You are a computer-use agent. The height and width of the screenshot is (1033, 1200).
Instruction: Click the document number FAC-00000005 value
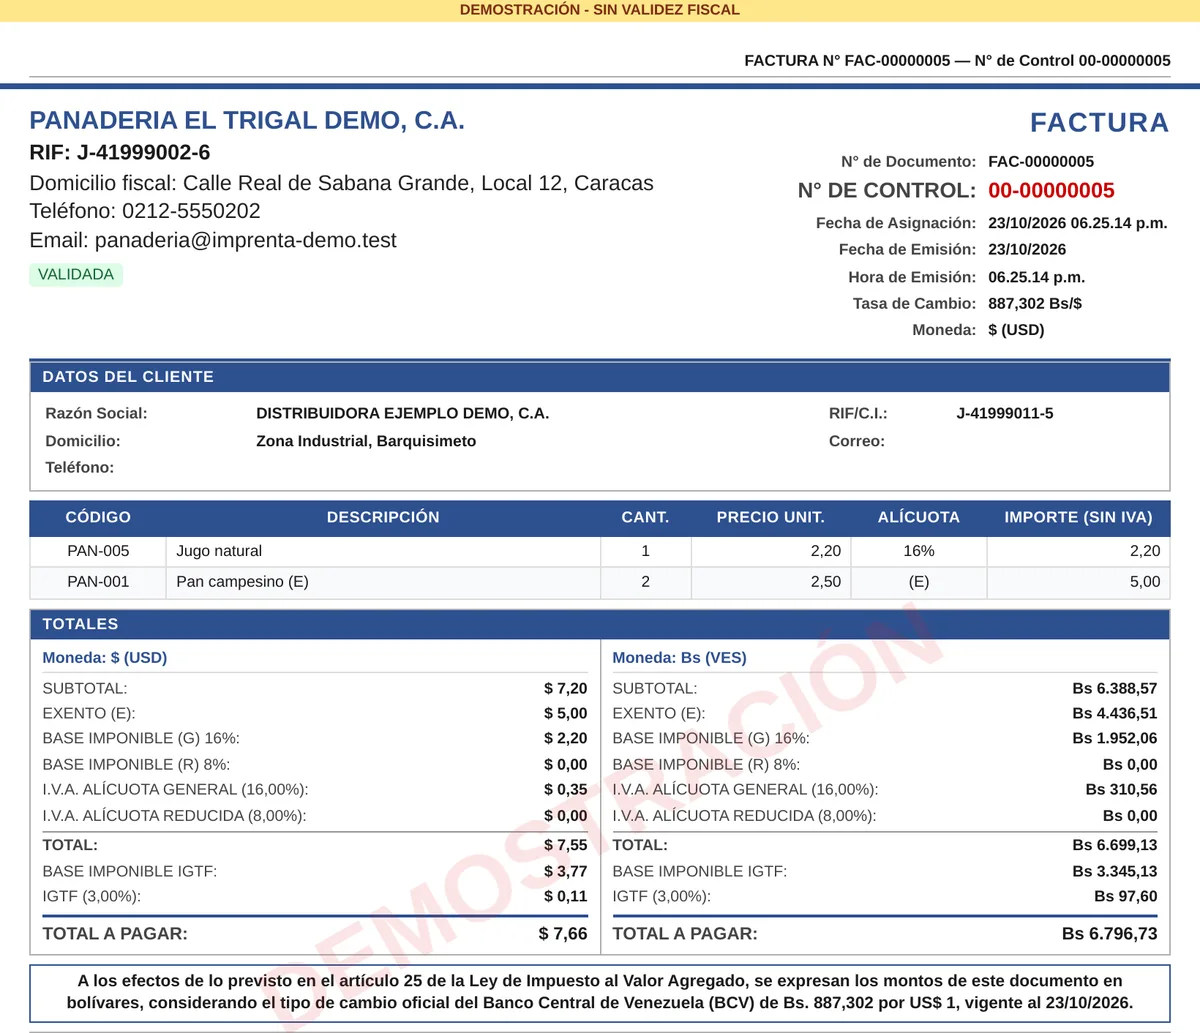click(1041, 162)
